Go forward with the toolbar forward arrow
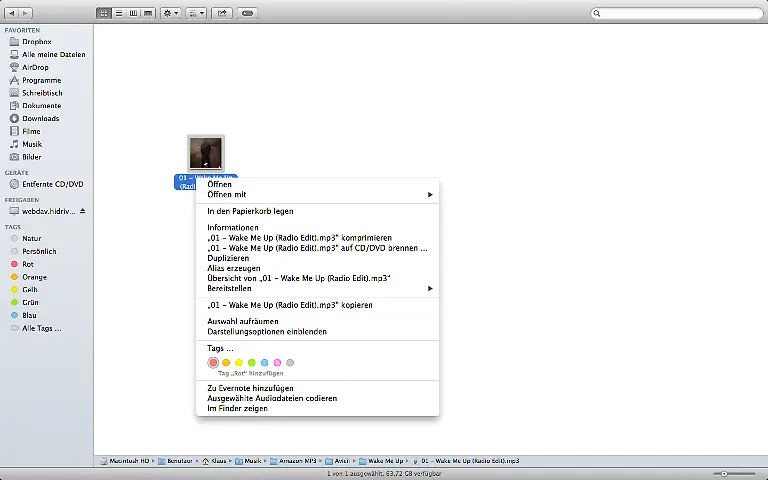This screenshot has width=768, height=480. 25,13
